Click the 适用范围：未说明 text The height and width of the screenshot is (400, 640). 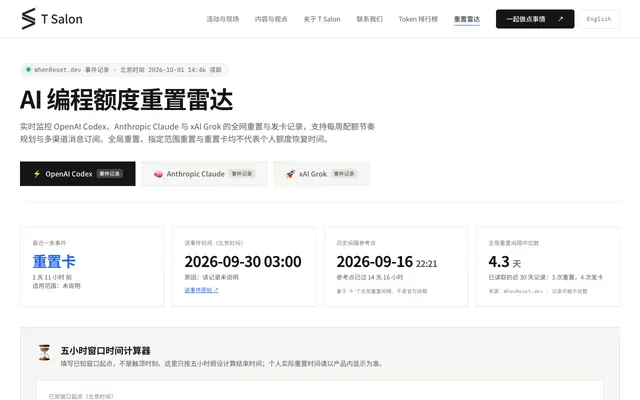tap(56, 286)
